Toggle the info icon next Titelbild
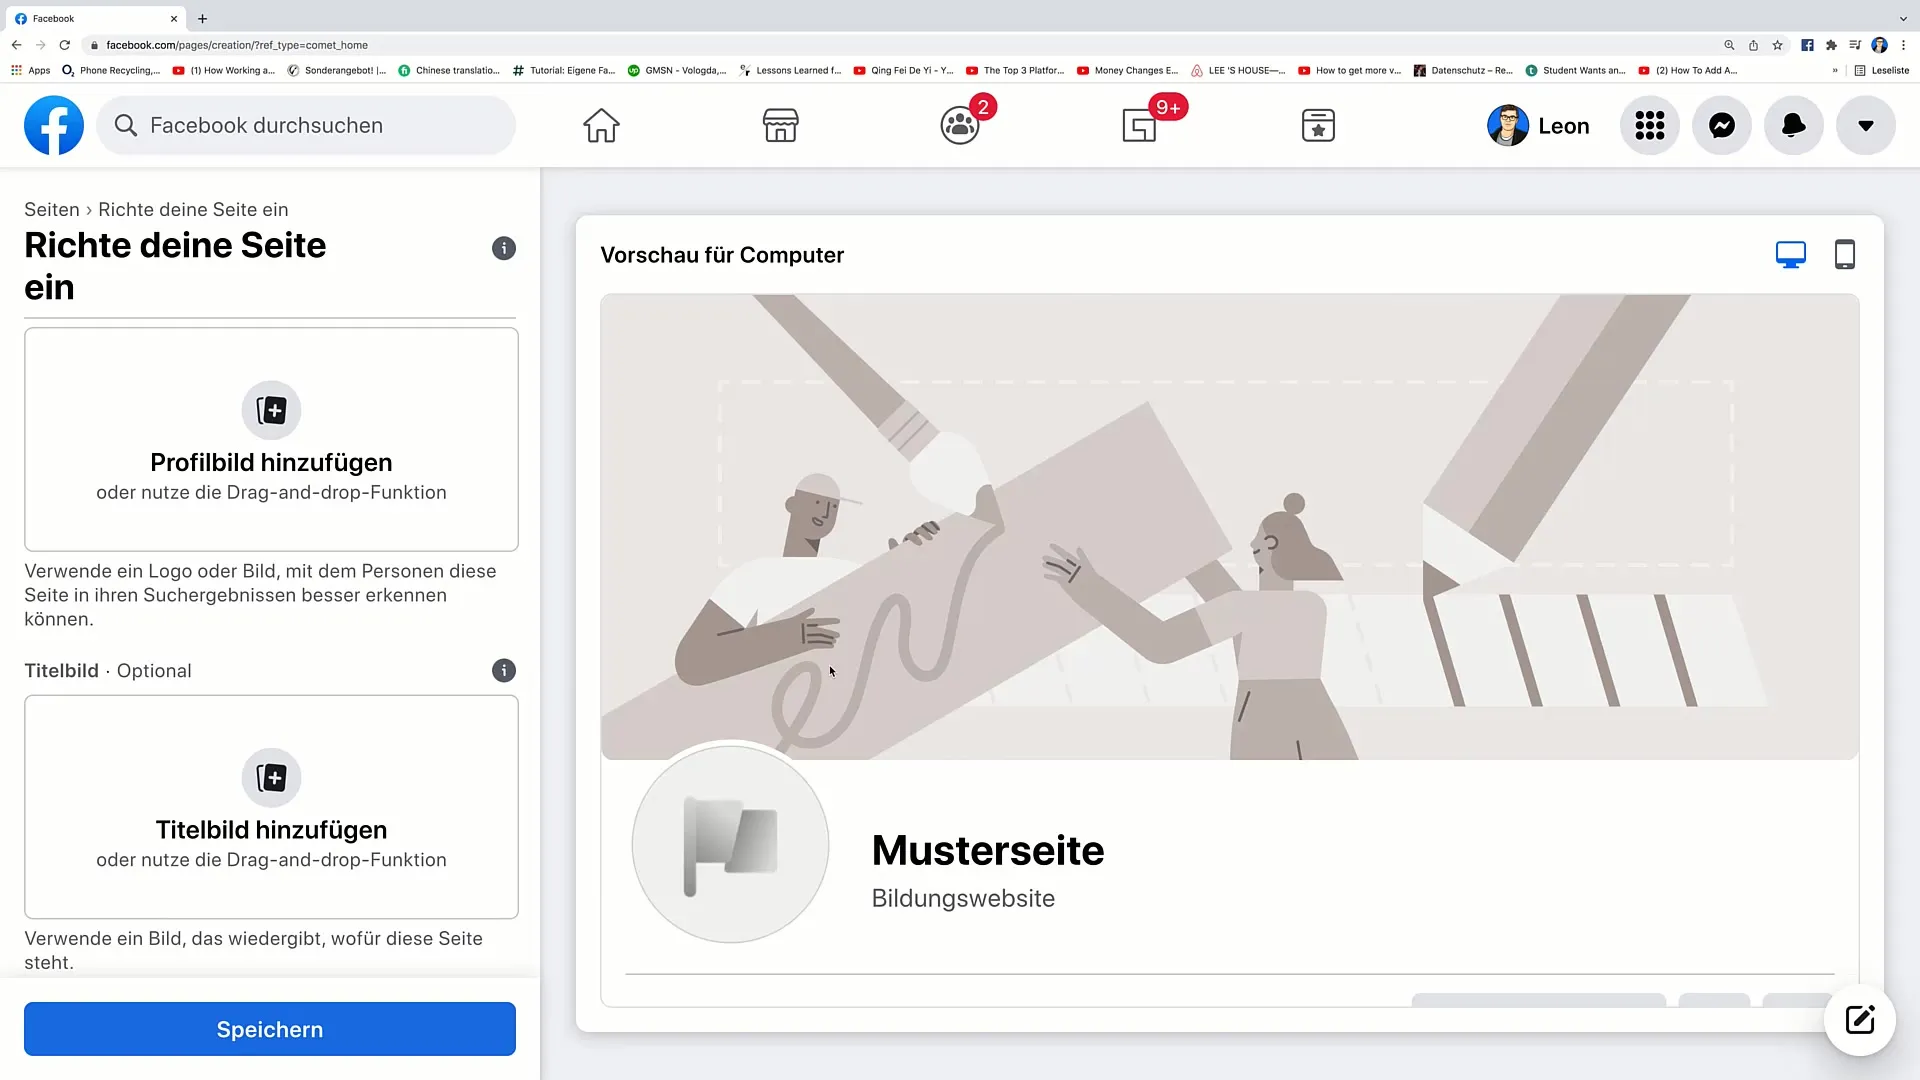This screenshot has height=1080, width=1920. (x=502, y=670)
